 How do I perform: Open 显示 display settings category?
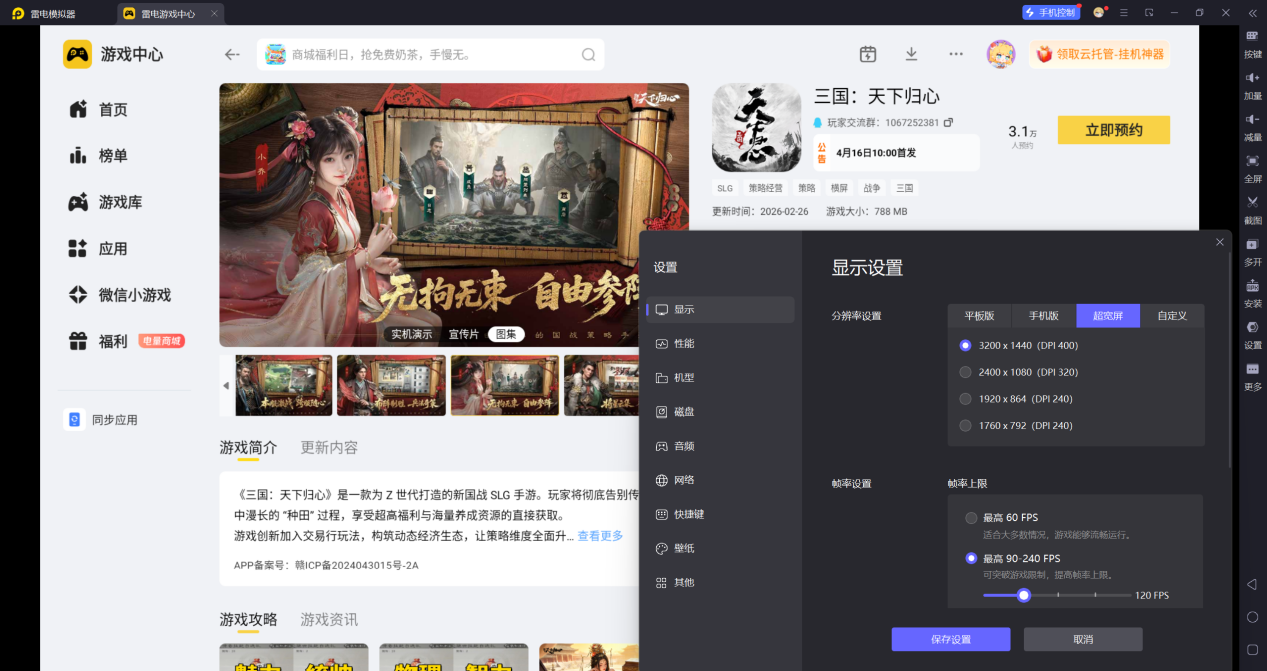(720, 310)
